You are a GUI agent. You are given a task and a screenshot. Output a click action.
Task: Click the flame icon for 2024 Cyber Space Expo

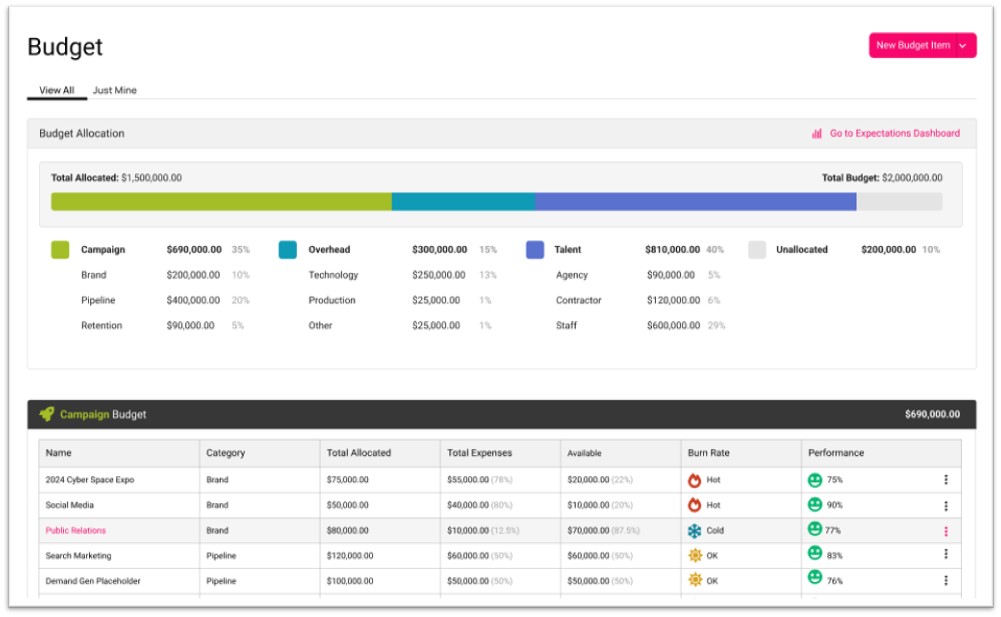coord(695,480)
